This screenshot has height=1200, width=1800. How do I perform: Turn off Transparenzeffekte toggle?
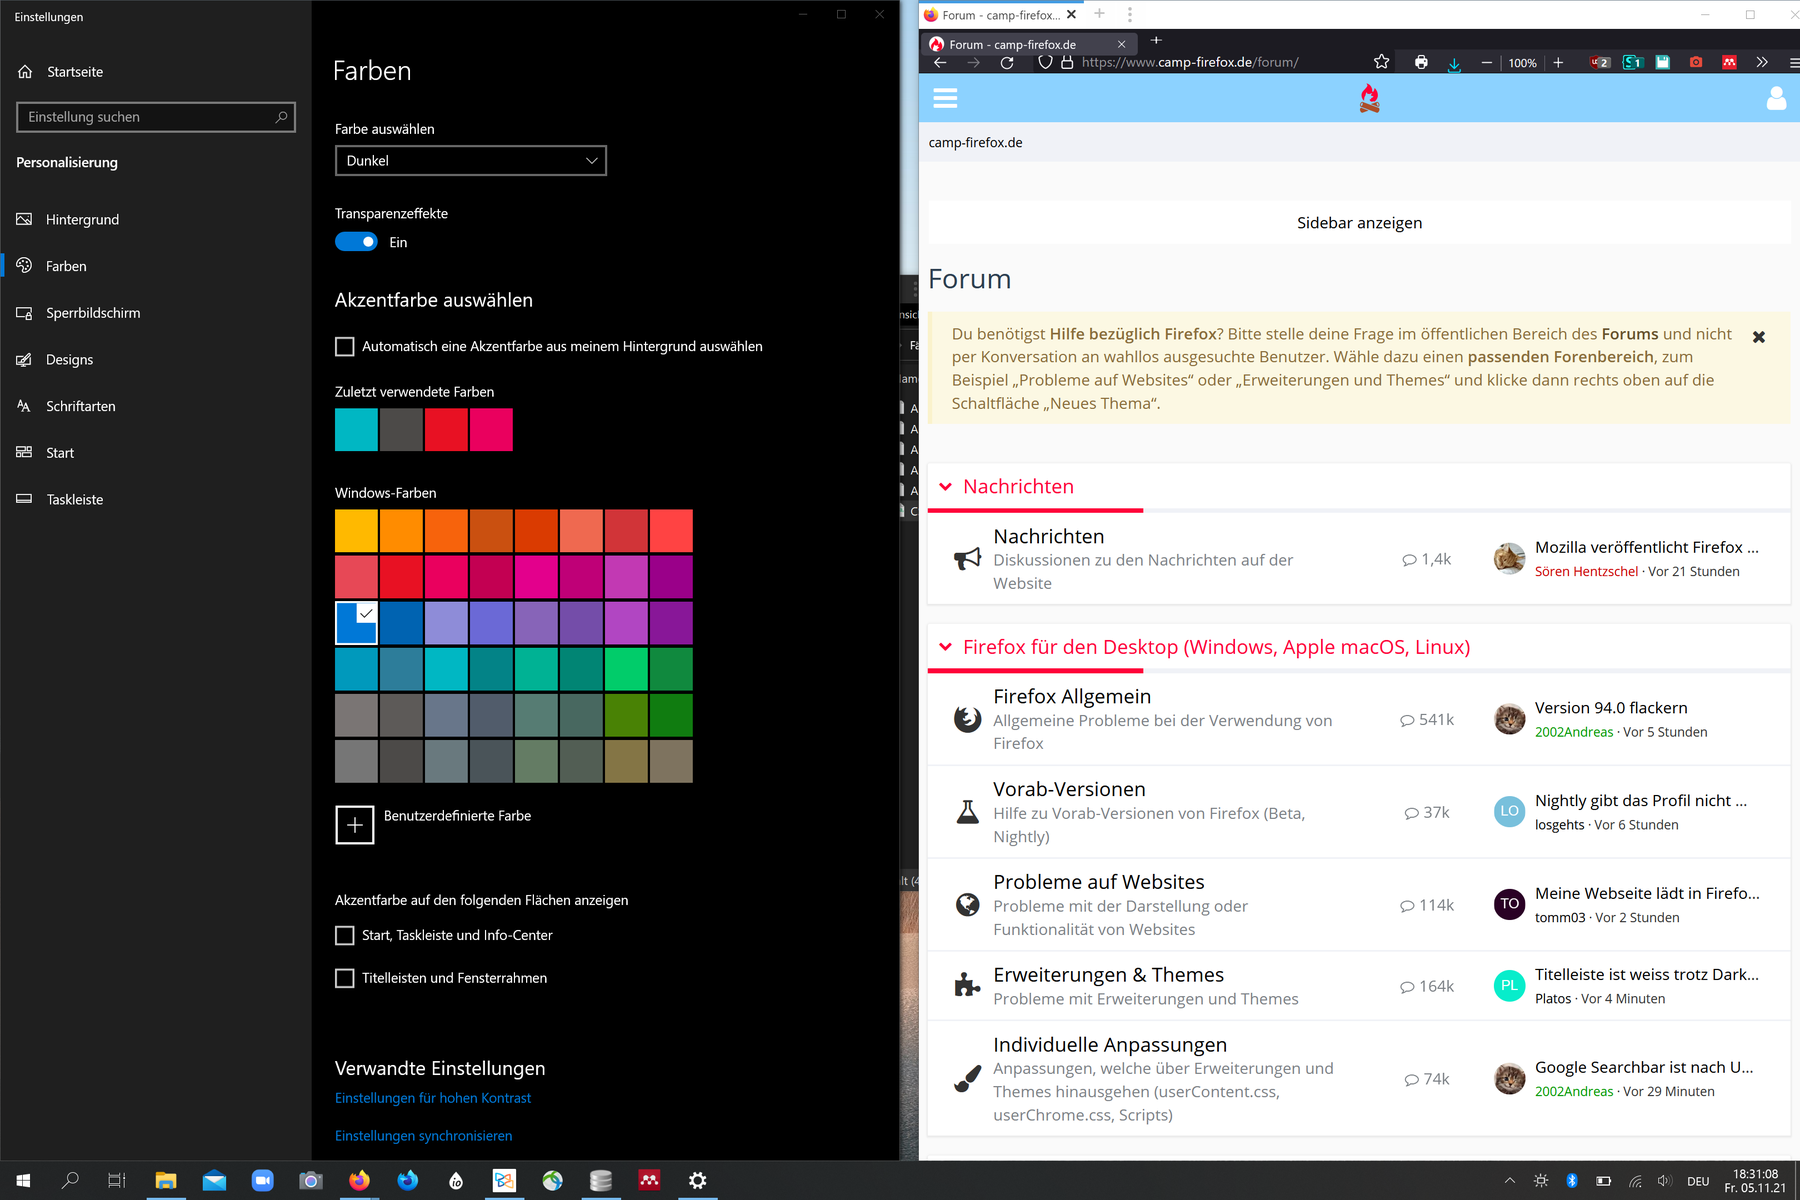click(x=356, y=242)
